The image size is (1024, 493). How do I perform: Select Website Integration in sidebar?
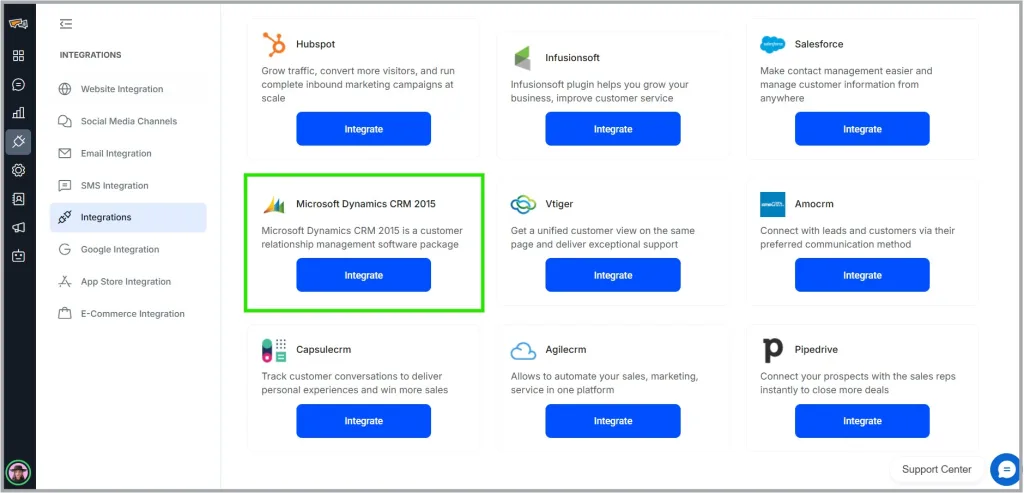pos(121,89)
